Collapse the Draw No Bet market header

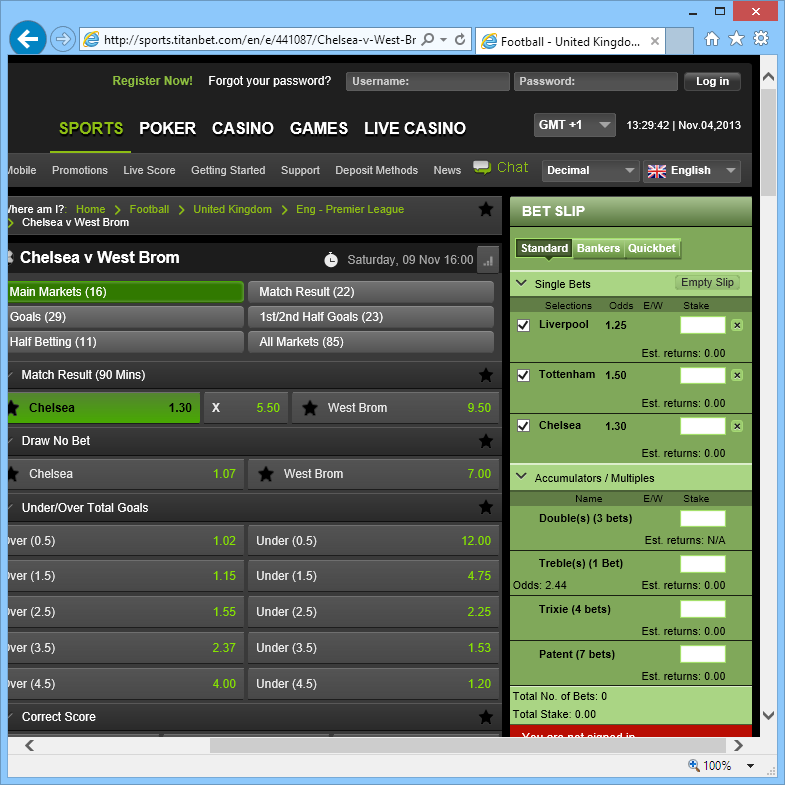point(255,441)
